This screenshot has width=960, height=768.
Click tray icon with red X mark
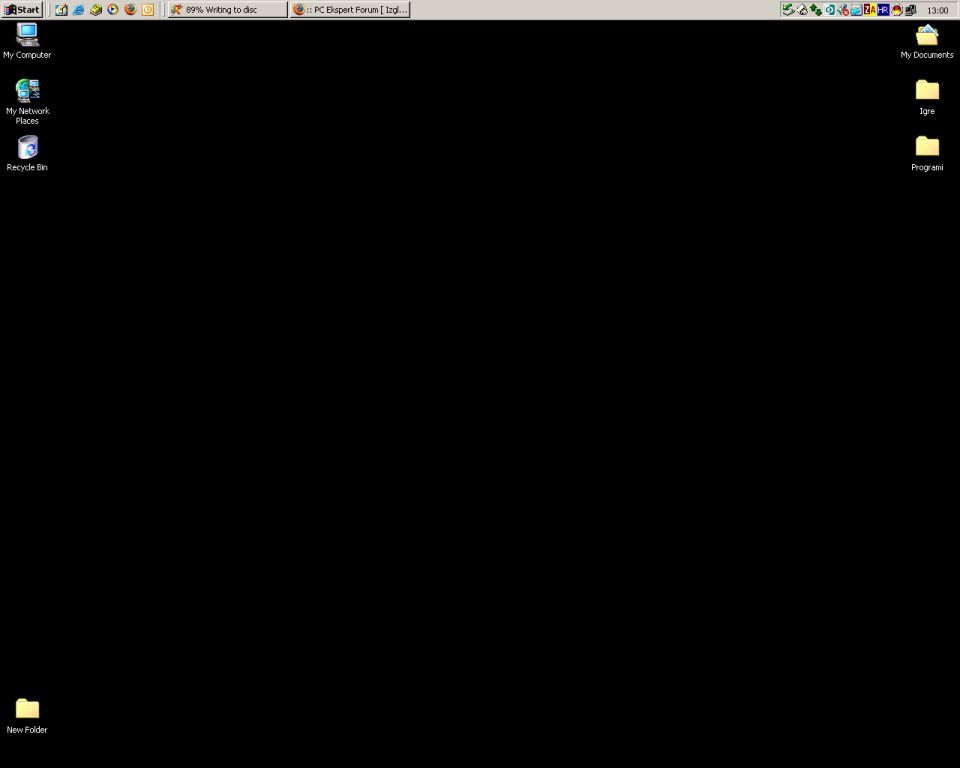843,9
